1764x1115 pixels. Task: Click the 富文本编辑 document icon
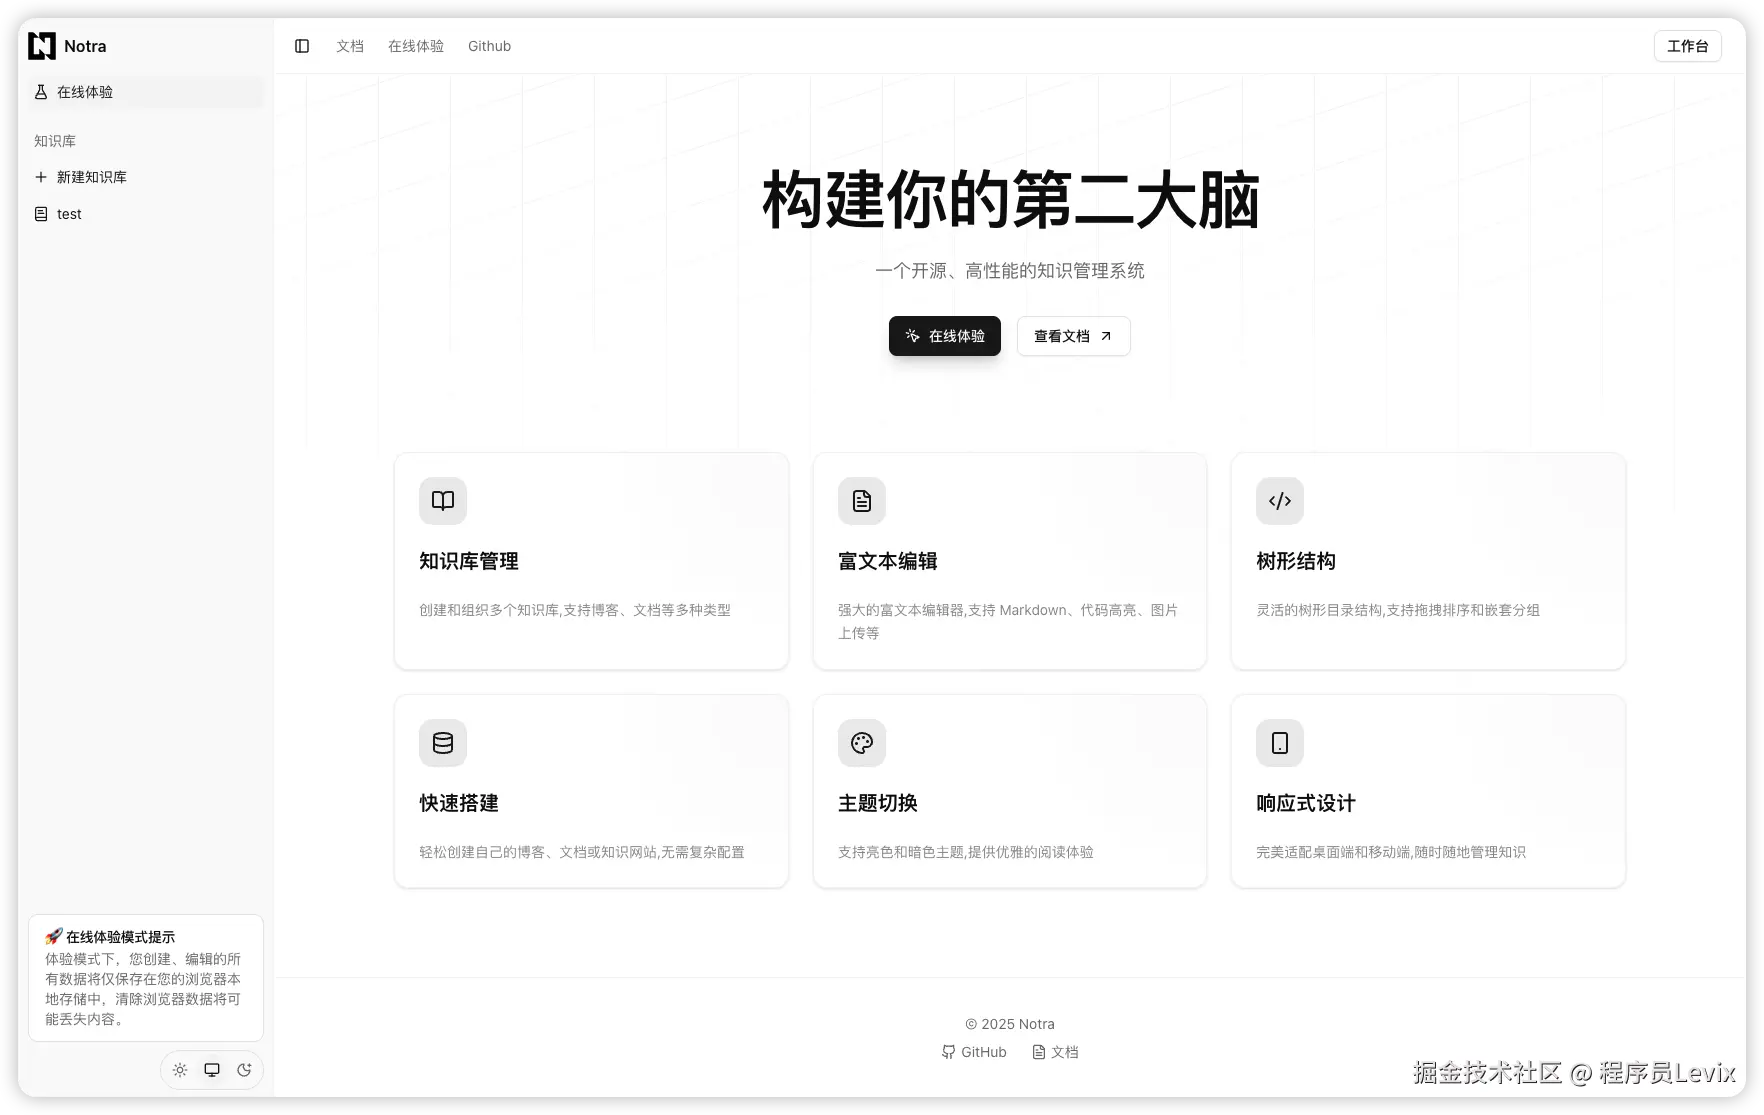[861, 501]
